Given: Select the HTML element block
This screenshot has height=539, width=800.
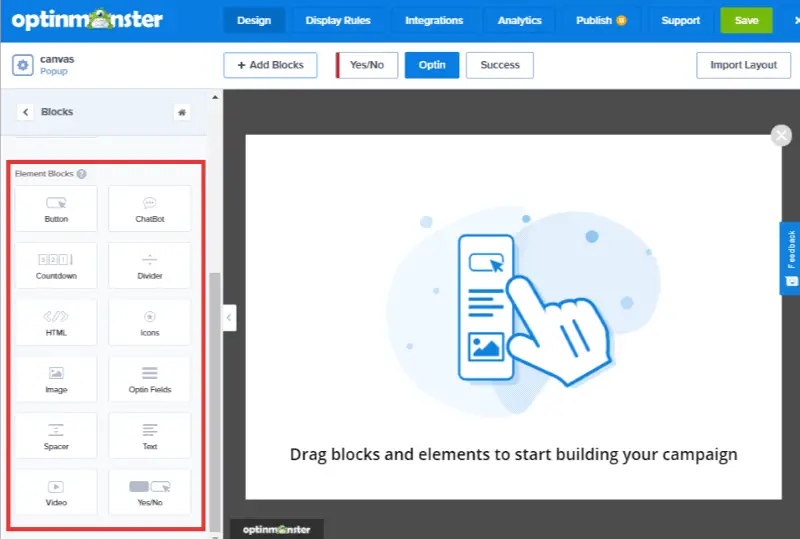Looking at the screenshot, I should pyautogui.click(x=56, y=322).
